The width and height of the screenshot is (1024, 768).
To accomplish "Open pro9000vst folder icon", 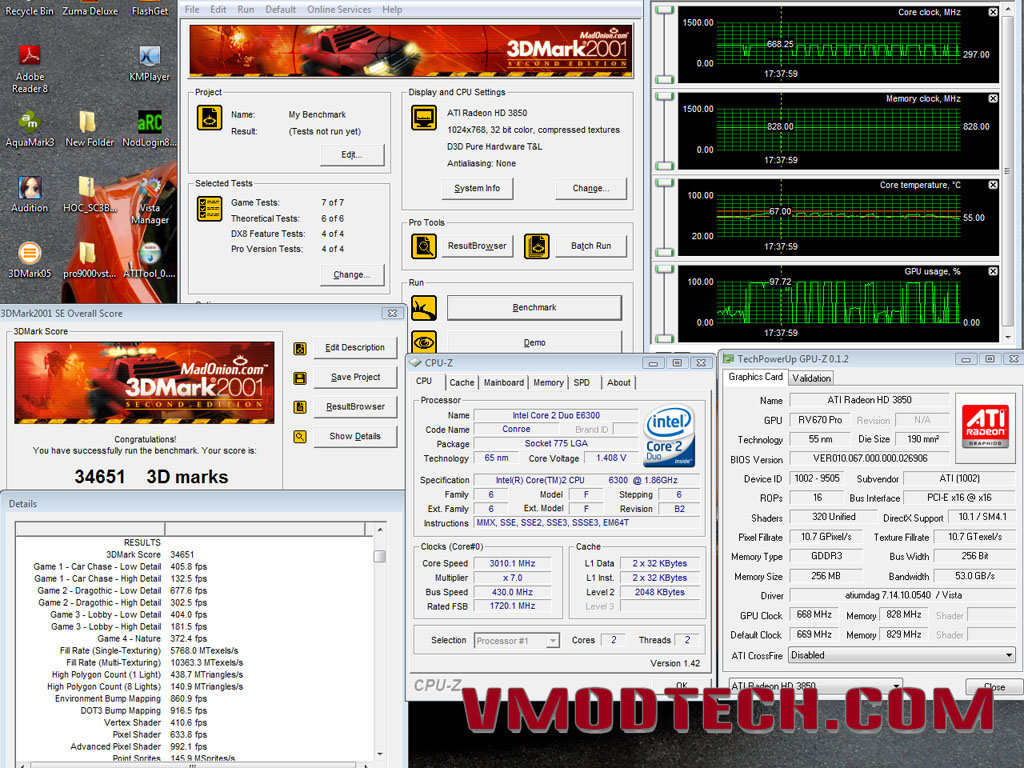I will [x=89, y=259].
